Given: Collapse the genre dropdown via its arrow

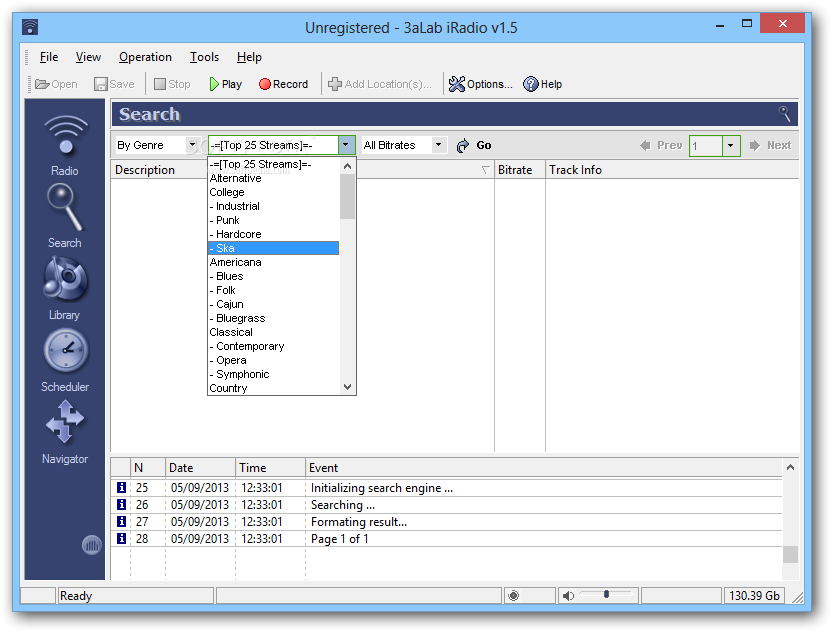Looking at the screenshot, I should tap(346, 145).
